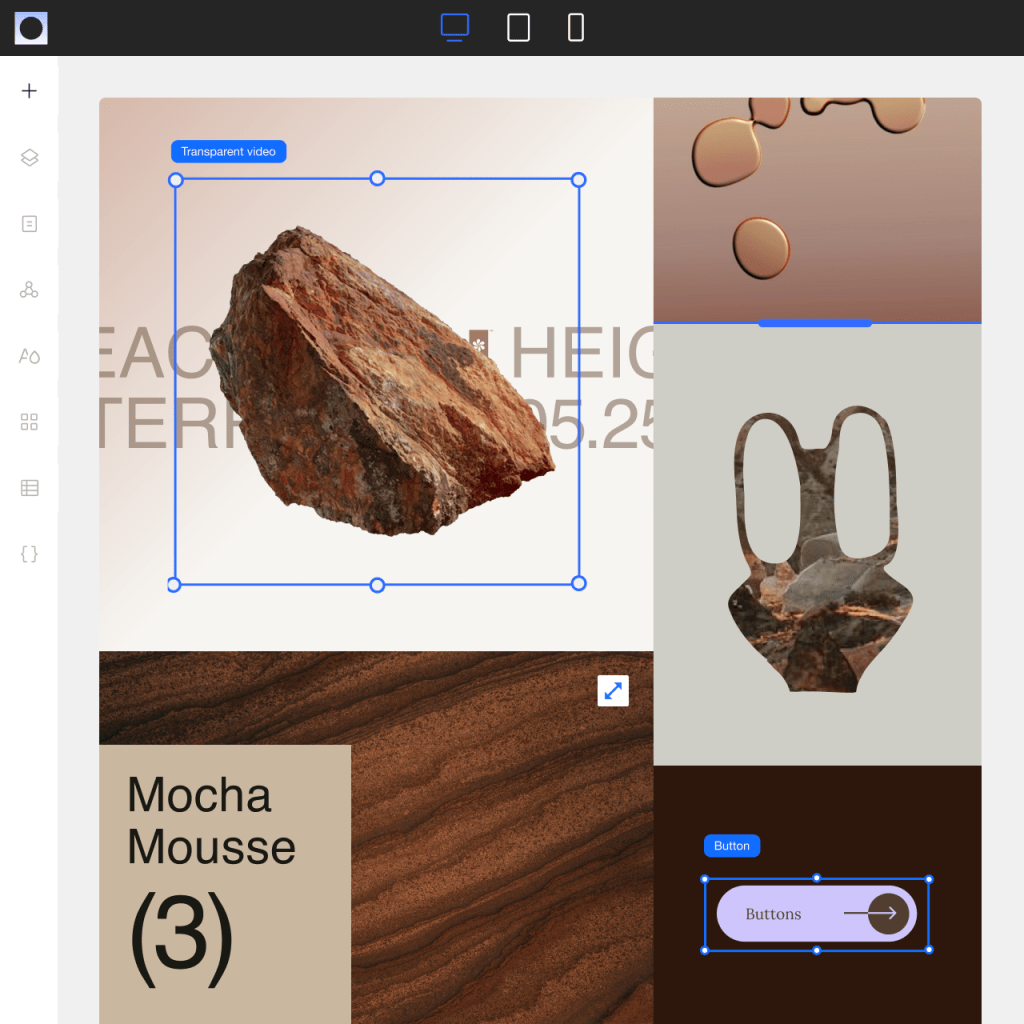This screenshot has height=1024, width=1024.
Task: Select the Button label tag
Action: [x=731, y=845]
